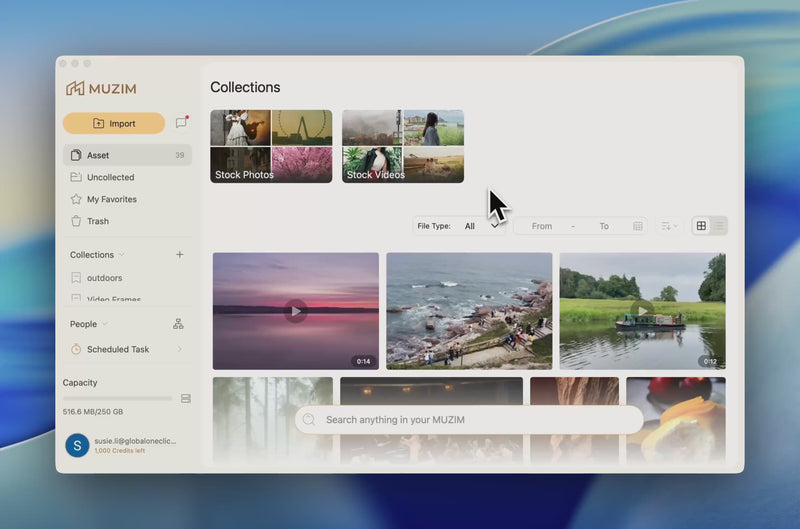
Task: Open the date range calendar icon
Action: (638, 226)
